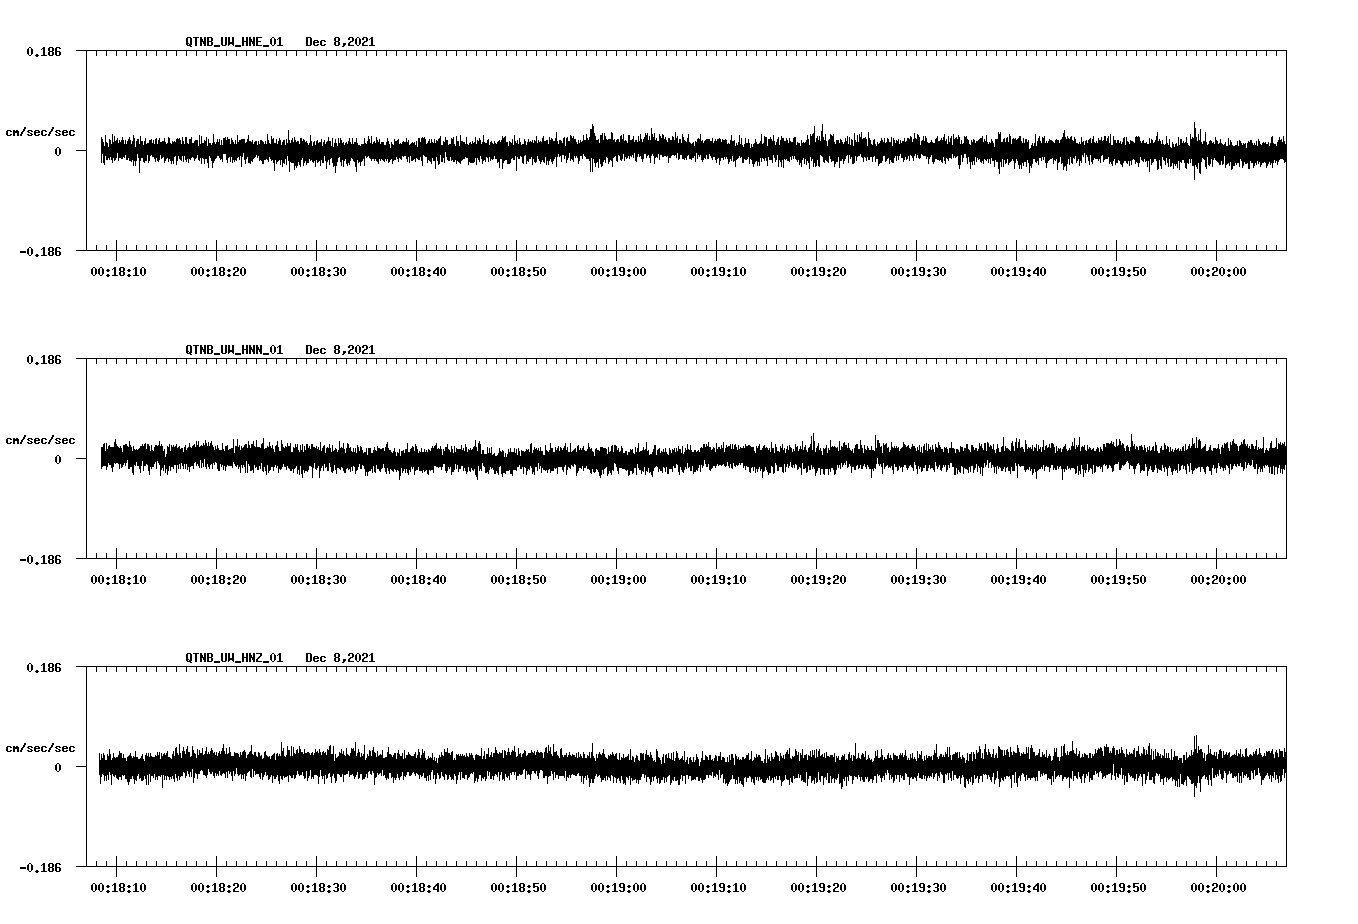Click the 00:19:20 time label under HNE plot
This screenshot has width=1358, height=924.
click(x=818, y=272)
